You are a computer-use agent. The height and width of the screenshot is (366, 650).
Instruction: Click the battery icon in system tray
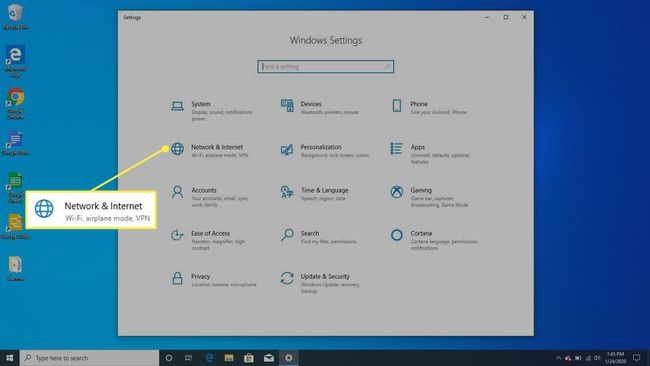[x=578, y=358]
